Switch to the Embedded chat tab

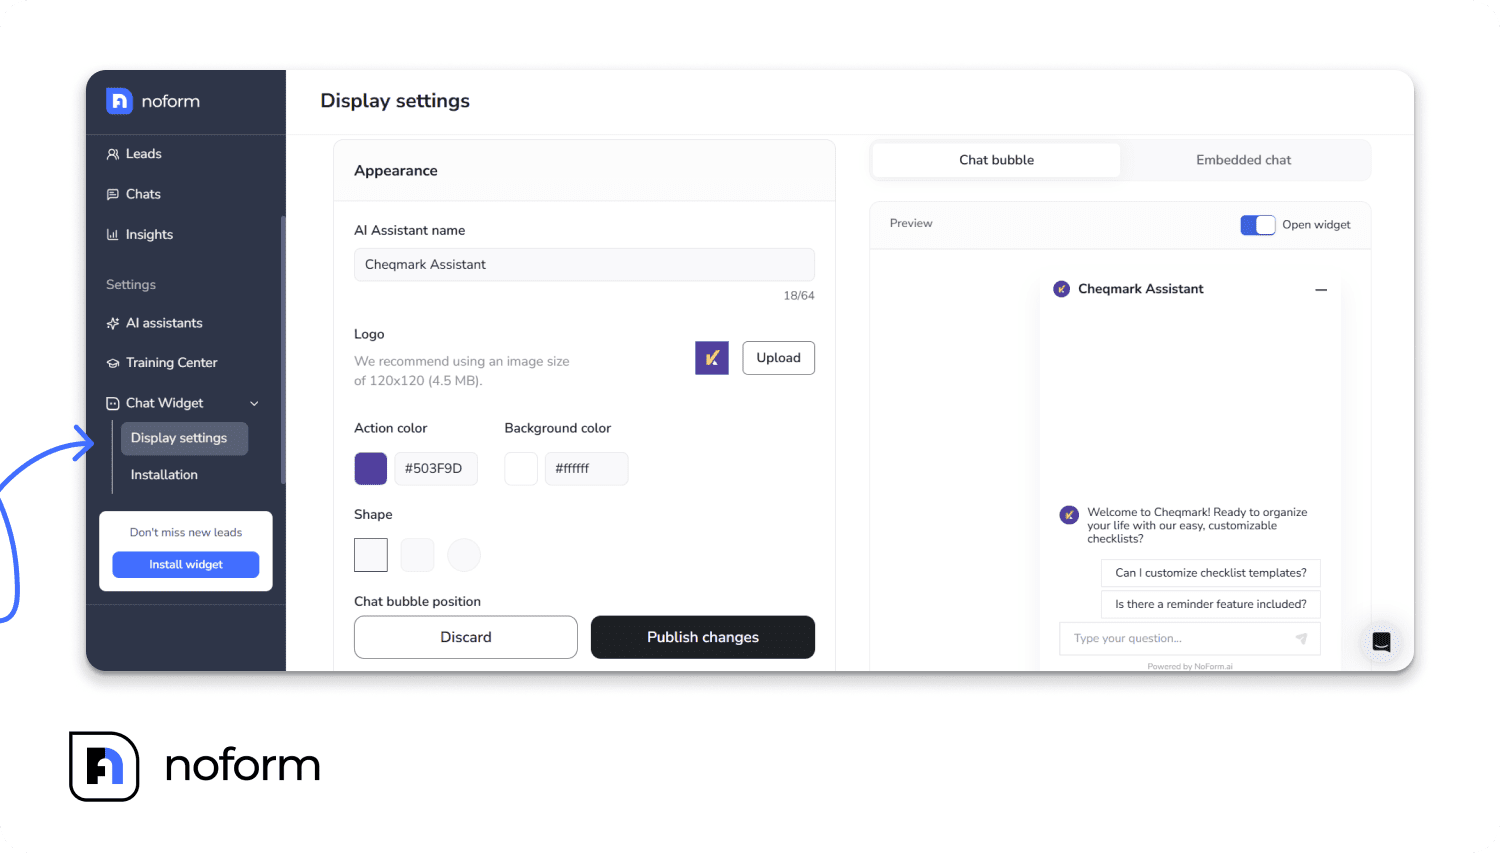point(1243,160)
